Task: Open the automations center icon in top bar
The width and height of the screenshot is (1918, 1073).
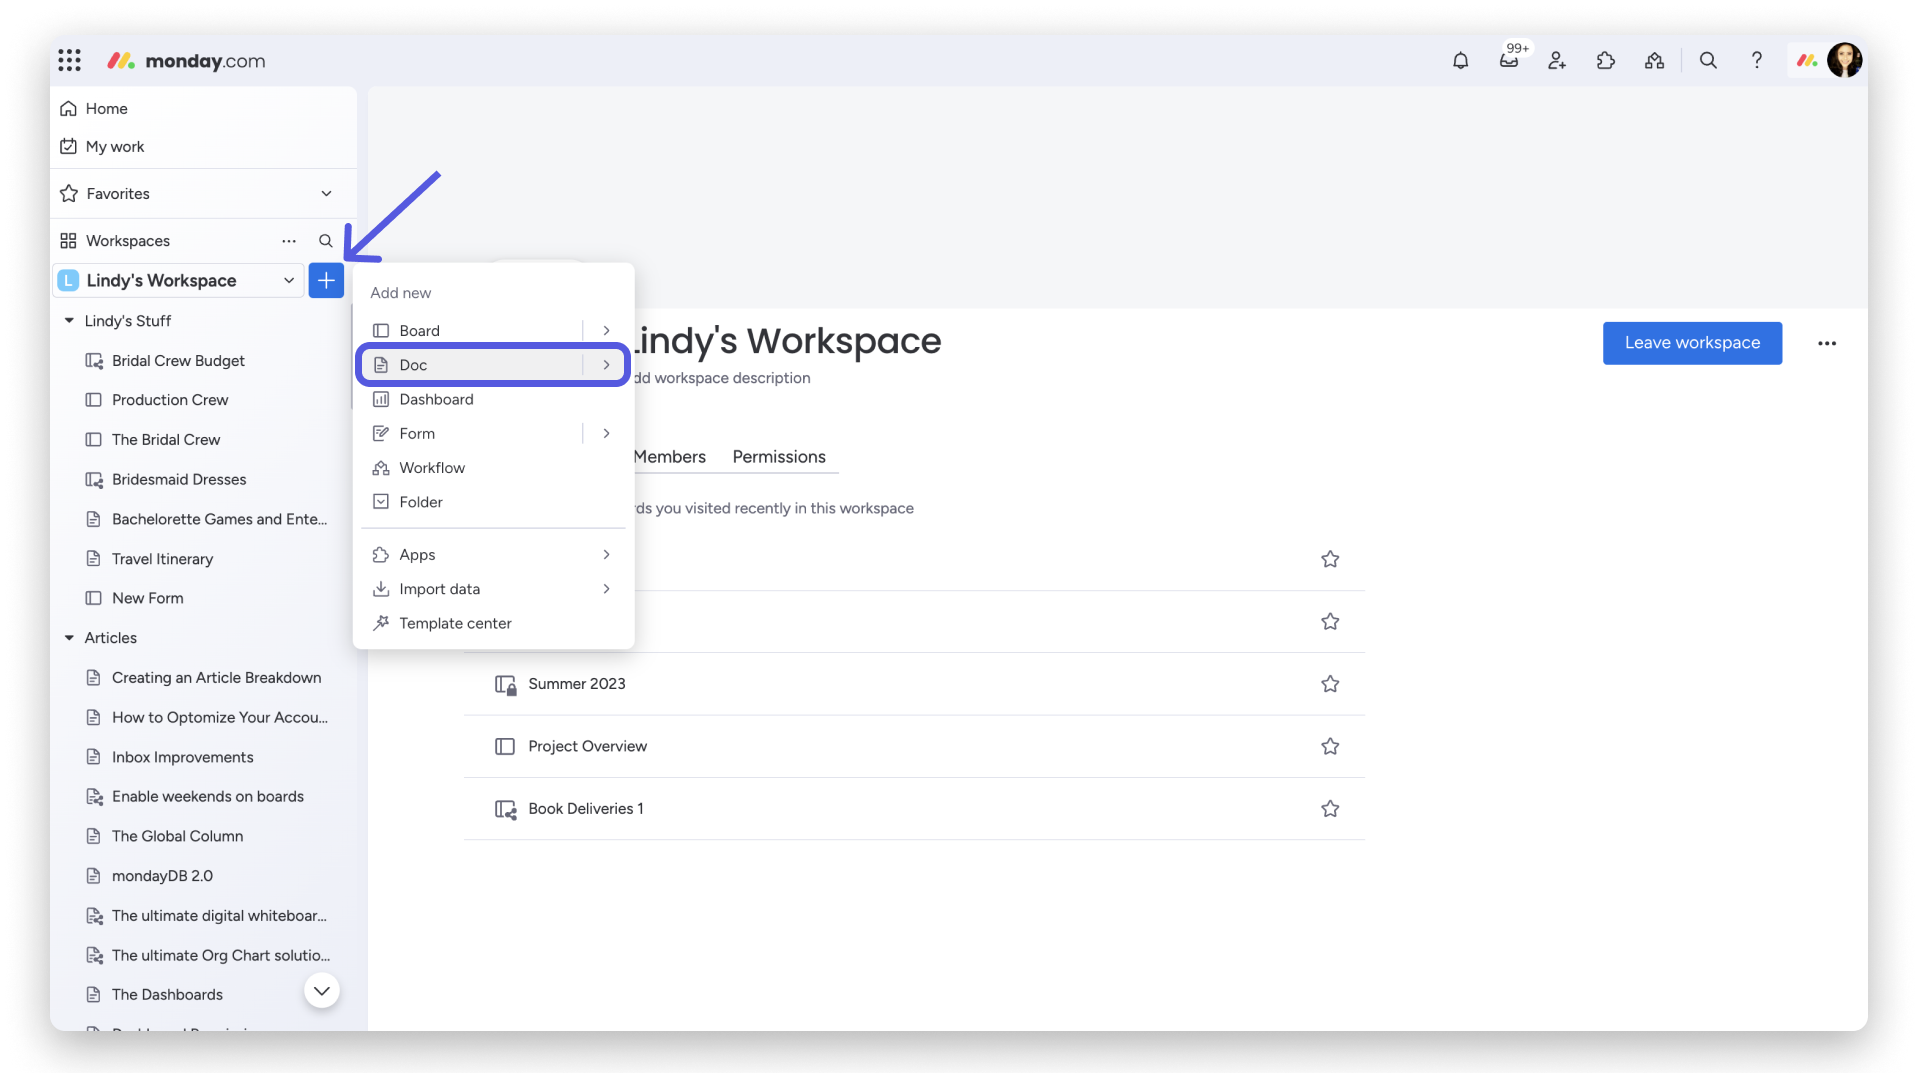Action: (1655, 61)
